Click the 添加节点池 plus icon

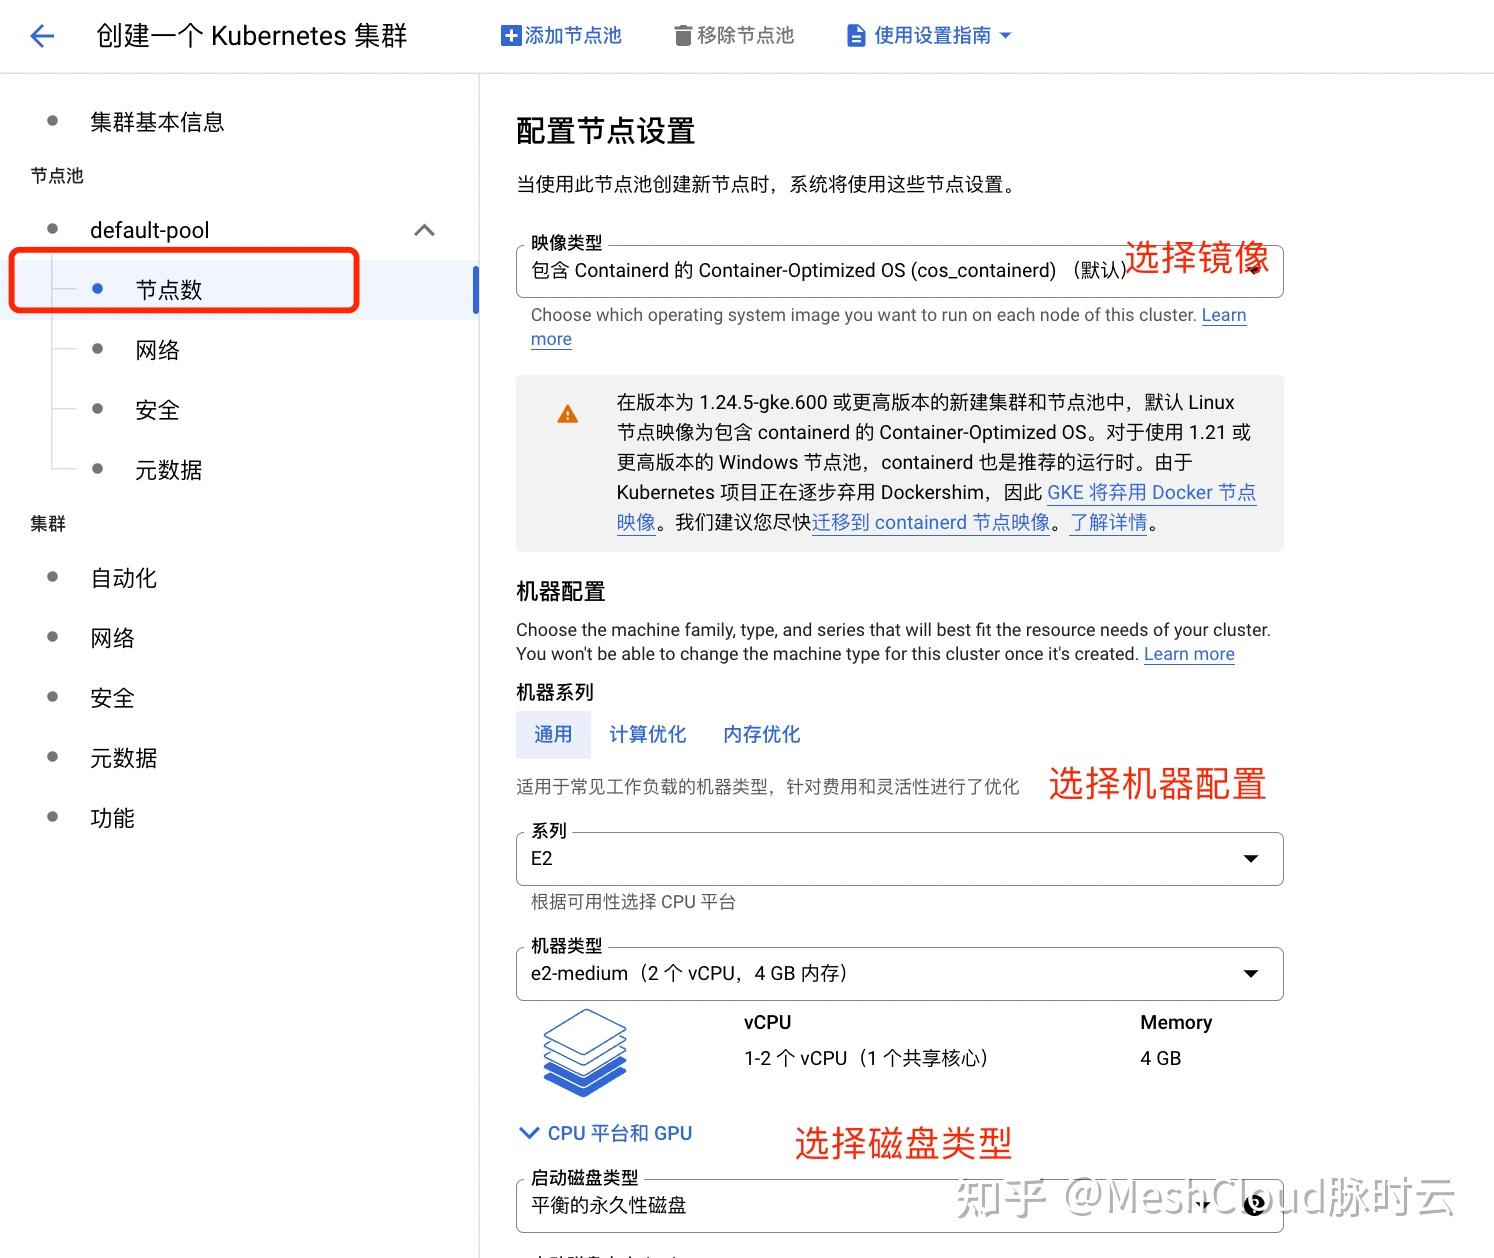(510, 34)
